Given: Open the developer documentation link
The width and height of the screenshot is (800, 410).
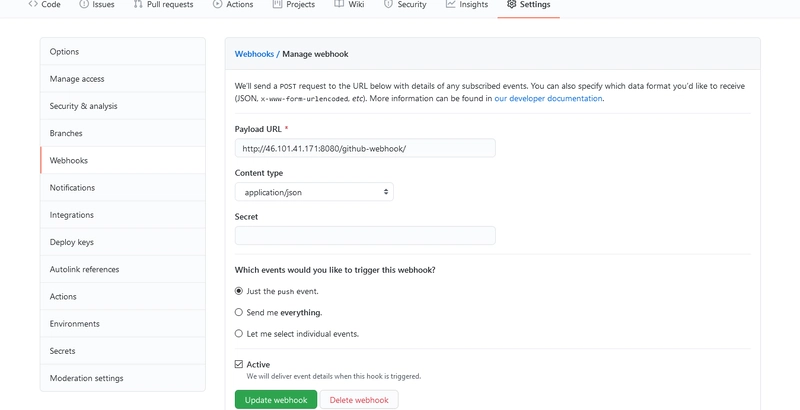Looking at the screenshot, I should pos(548,98).
